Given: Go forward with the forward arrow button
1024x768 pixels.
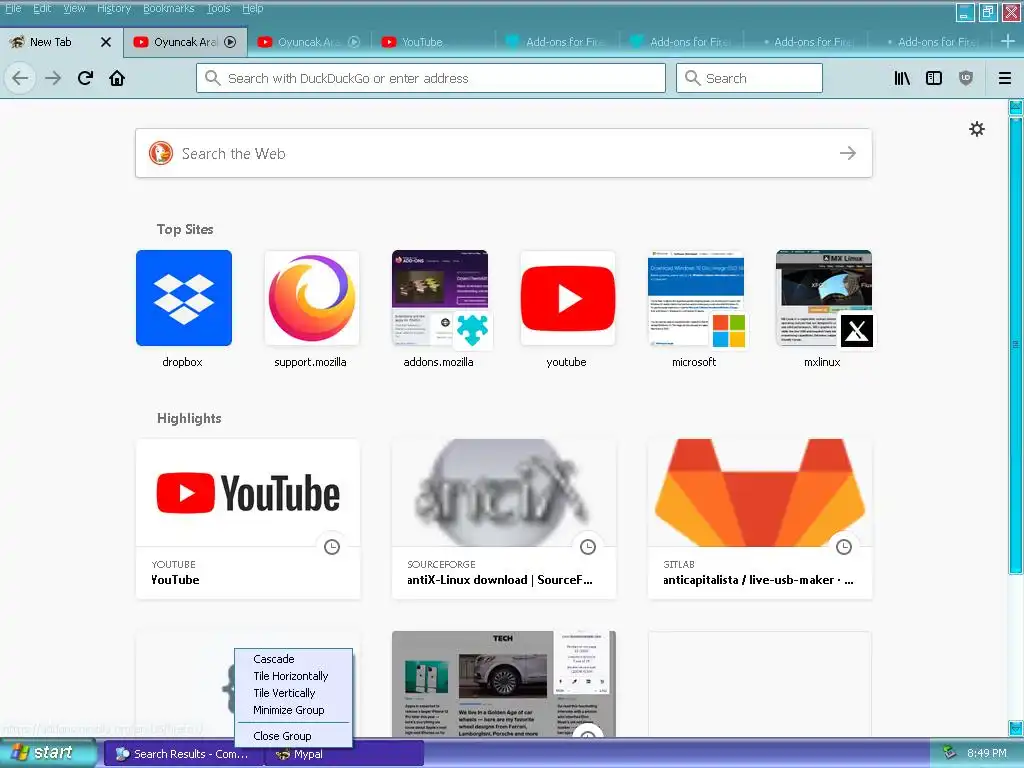Looking at the screenshot, I should click(53, 78).
